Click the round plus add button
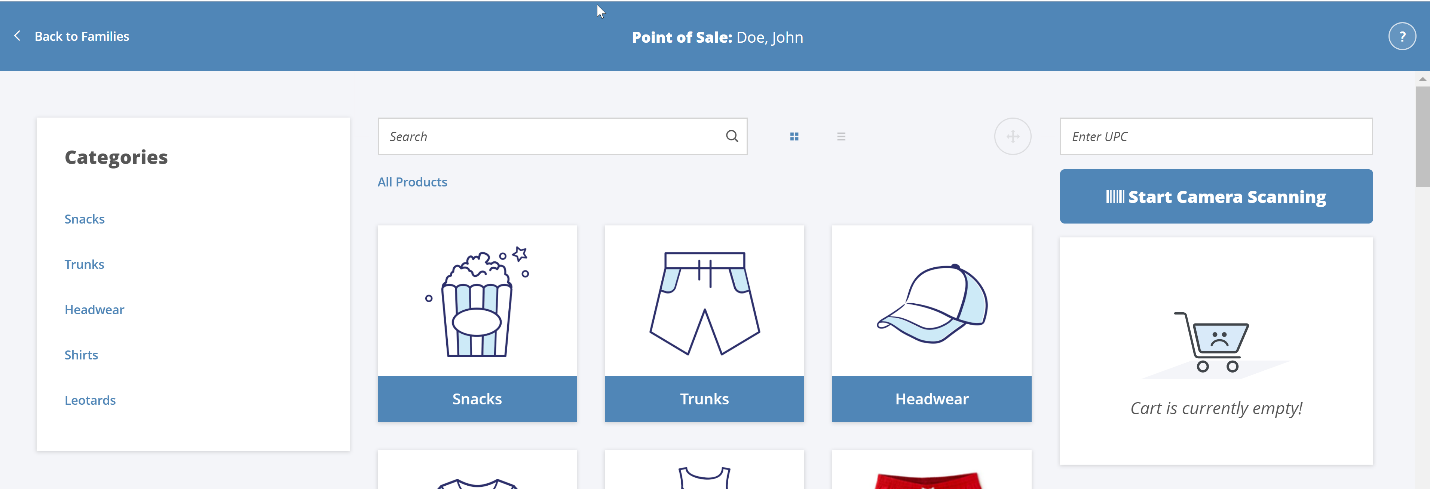This screenshot has height=489, width=1430. pos(1012,136)
